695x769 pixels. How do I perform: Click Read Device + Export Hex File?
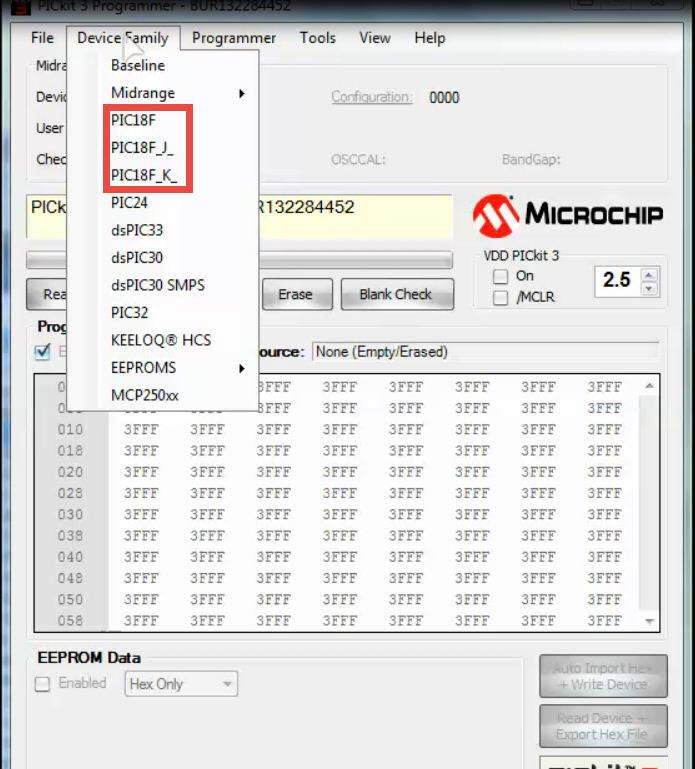coord(603,726)
